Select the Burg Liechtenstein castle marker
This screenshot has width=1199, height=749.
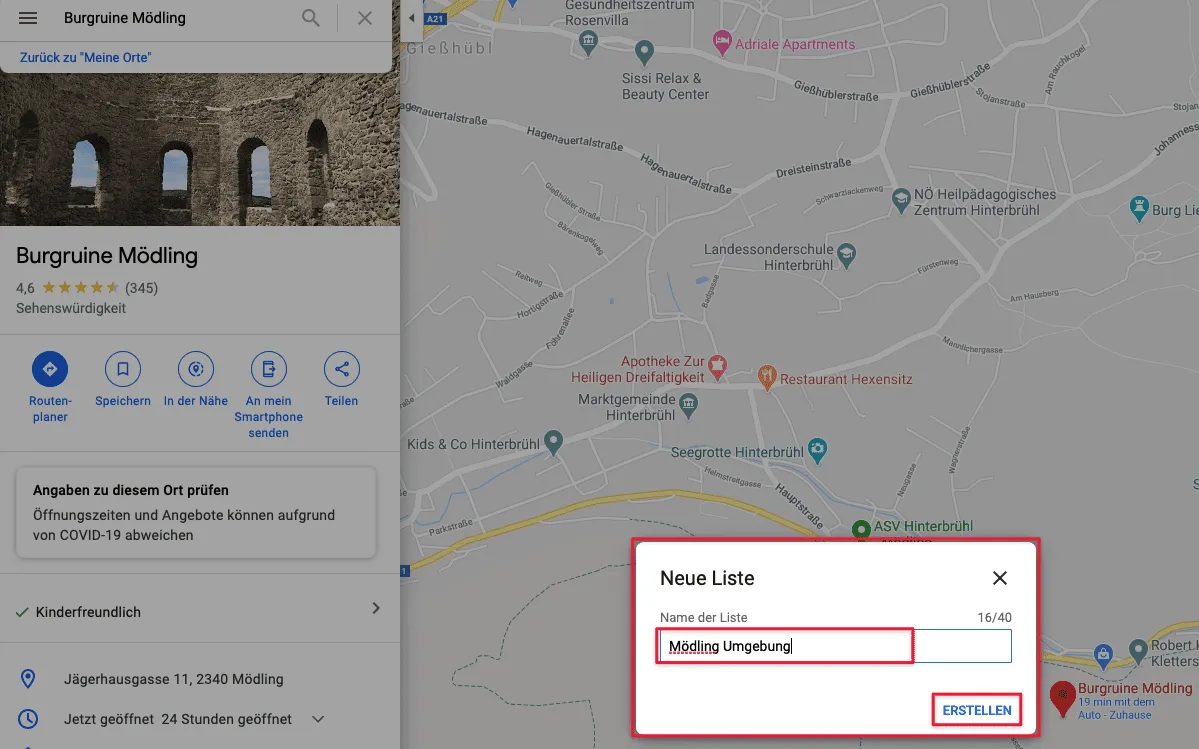pyautogui.click(x=1139, y=208)
